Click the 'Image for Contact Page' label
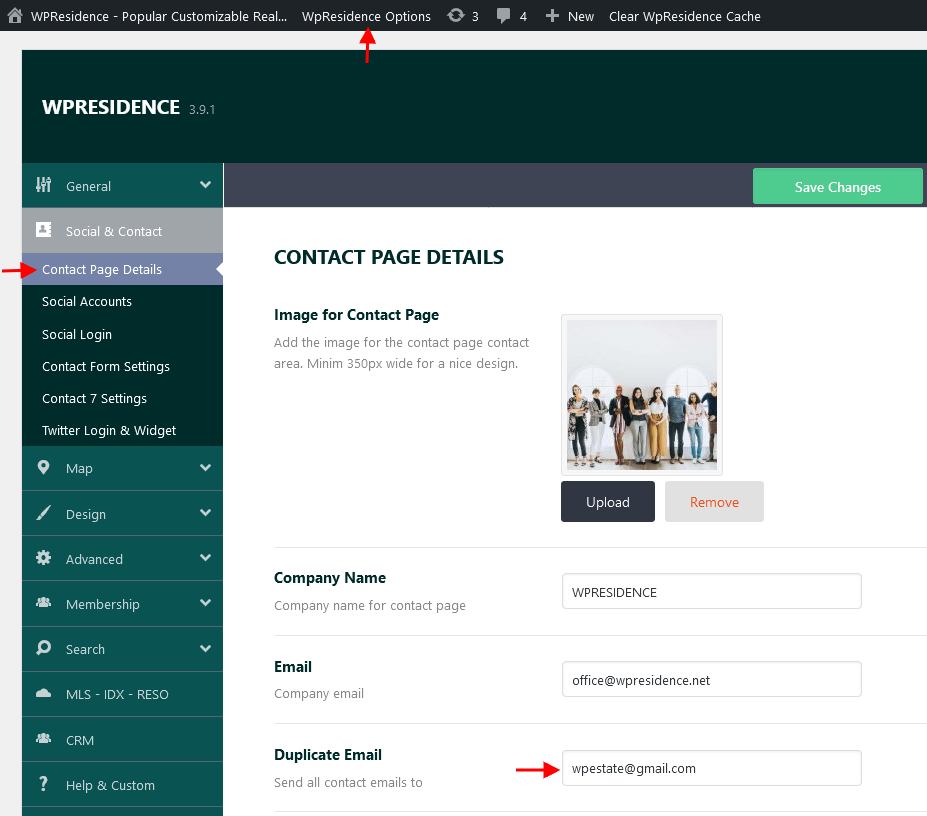The width and height of the screenshot is (927, 816). tap(356, 315)
